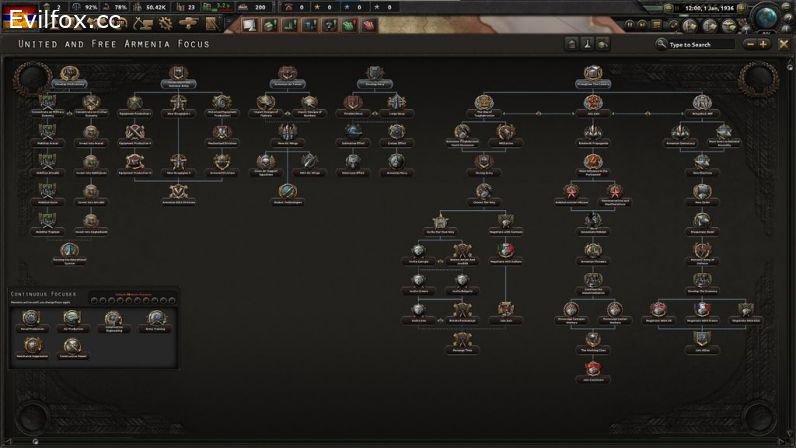Viewport: 796px width, 448px height.
Task: Click the Join Allies focus icon
Action: point(703,338)
